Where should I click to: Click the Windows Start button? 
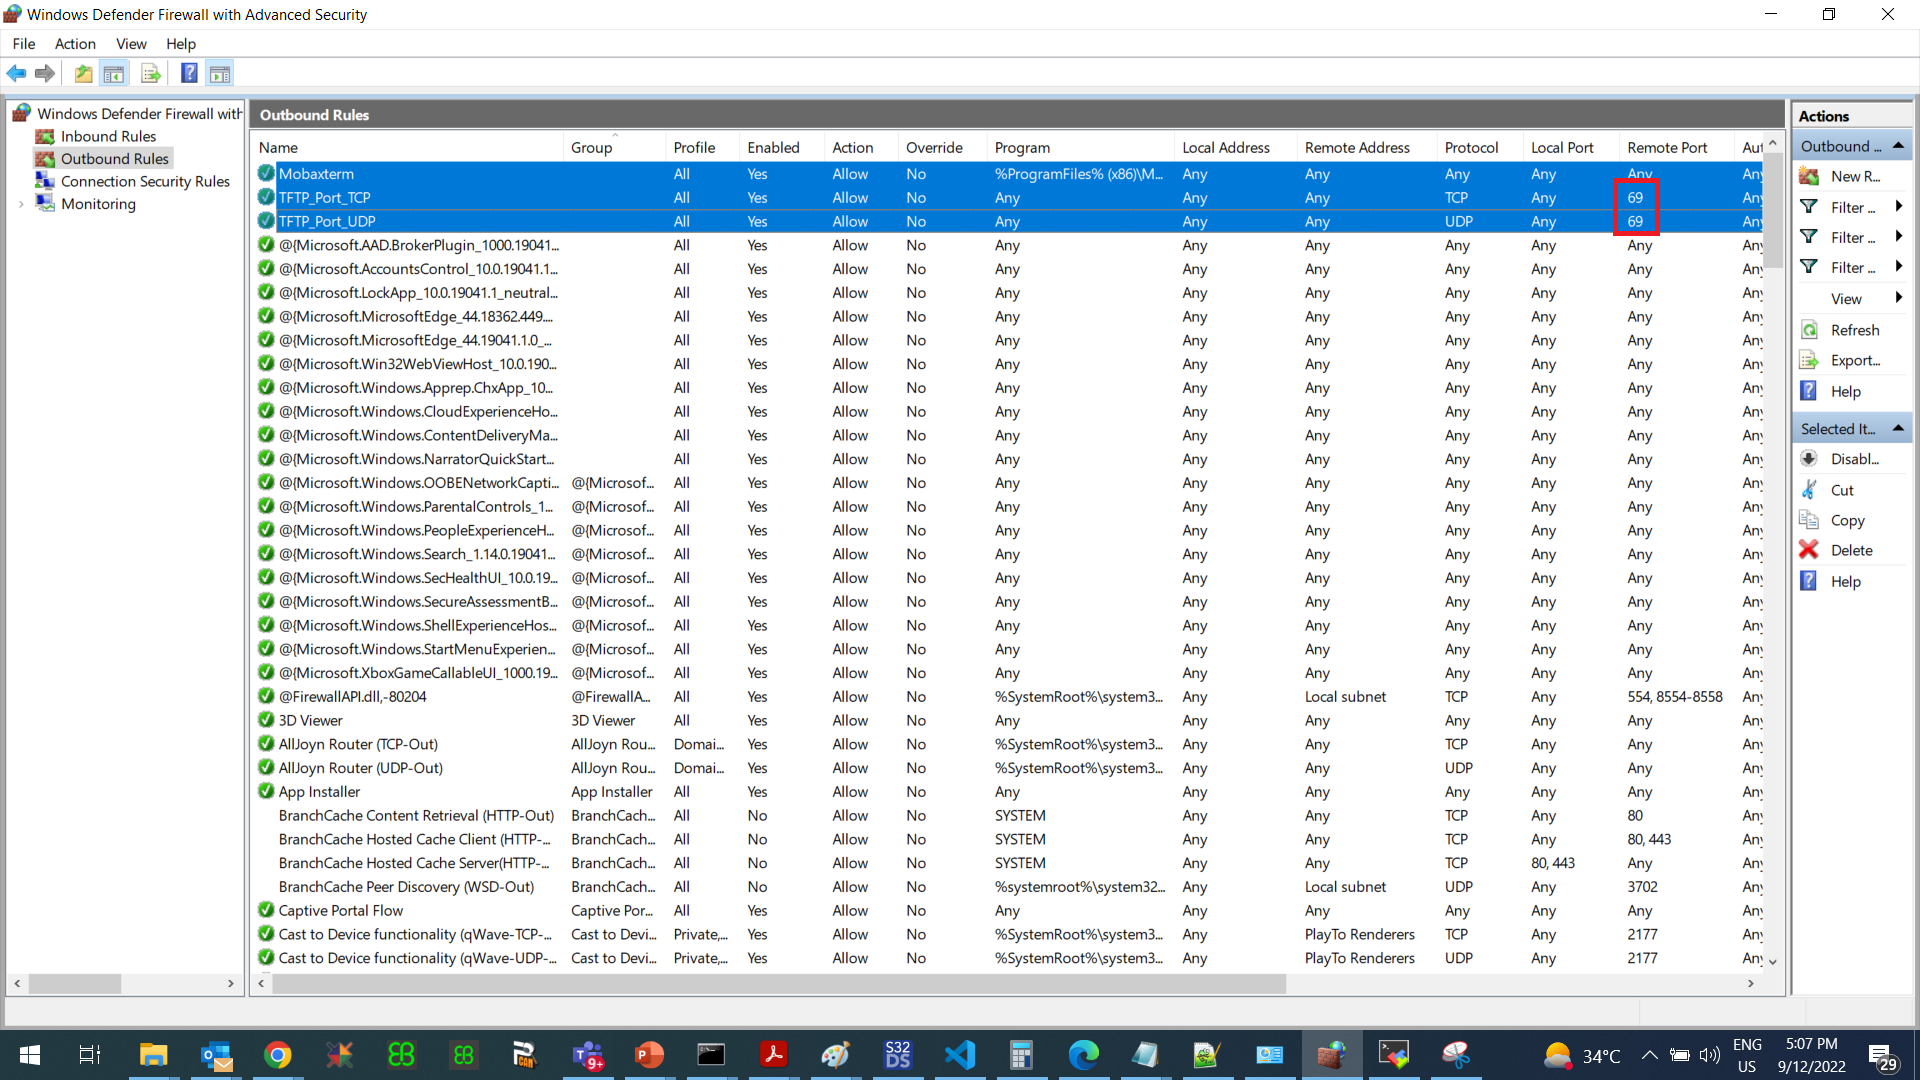(29, 1055)
